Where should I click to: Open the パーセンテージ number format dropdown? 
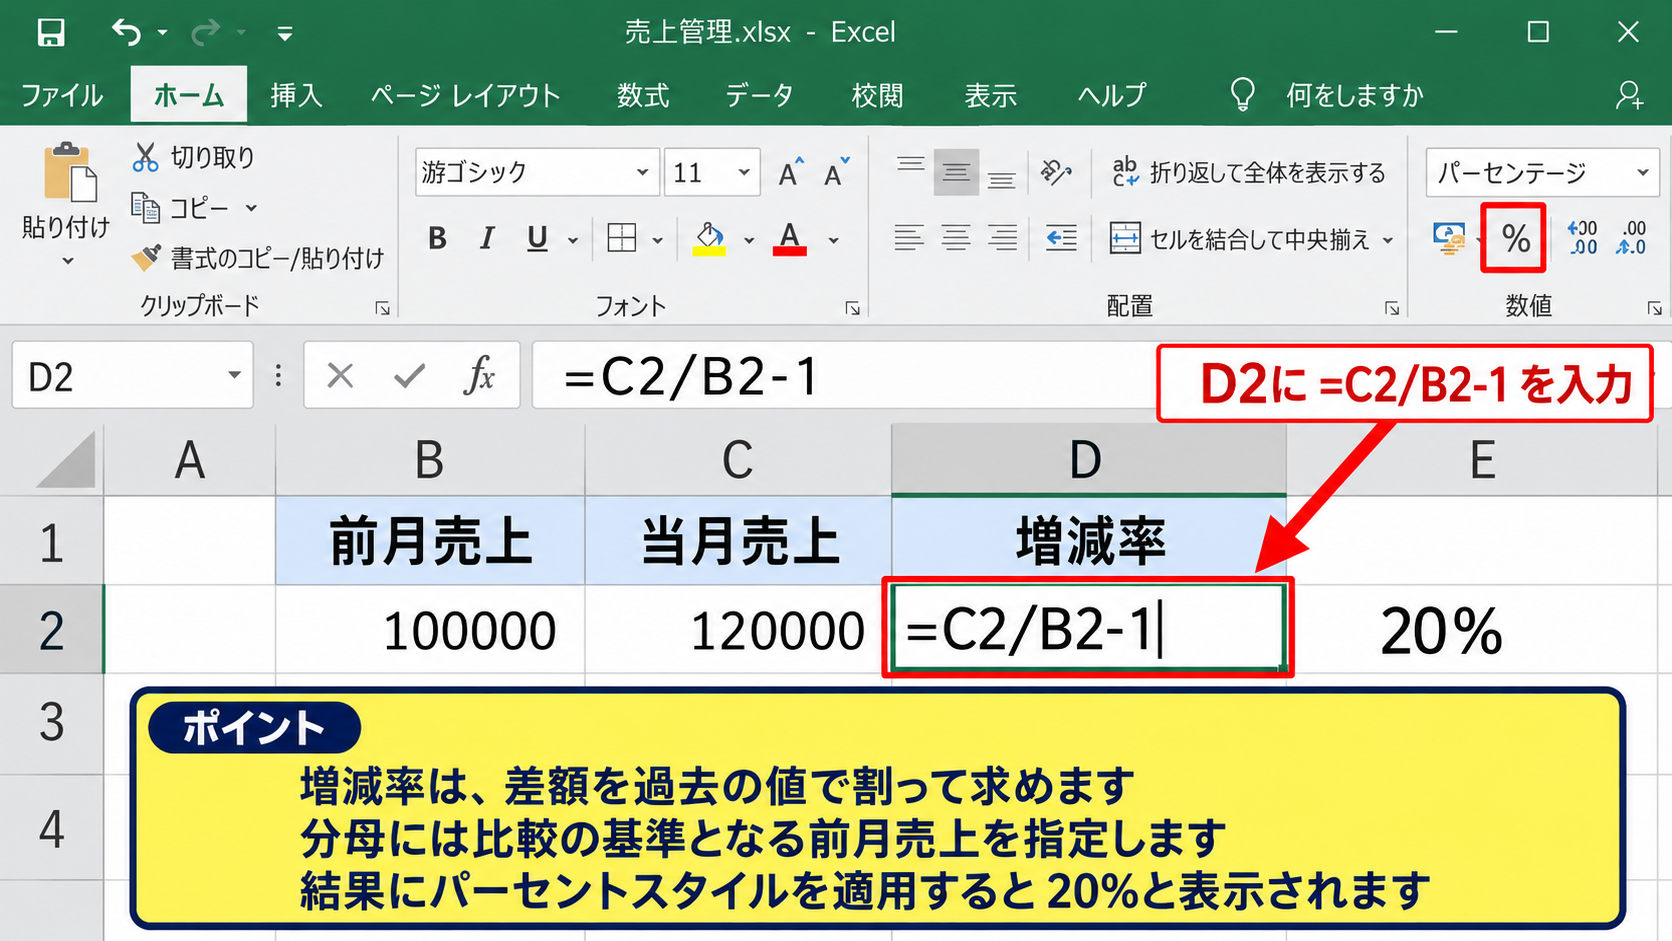[1642, 173]
